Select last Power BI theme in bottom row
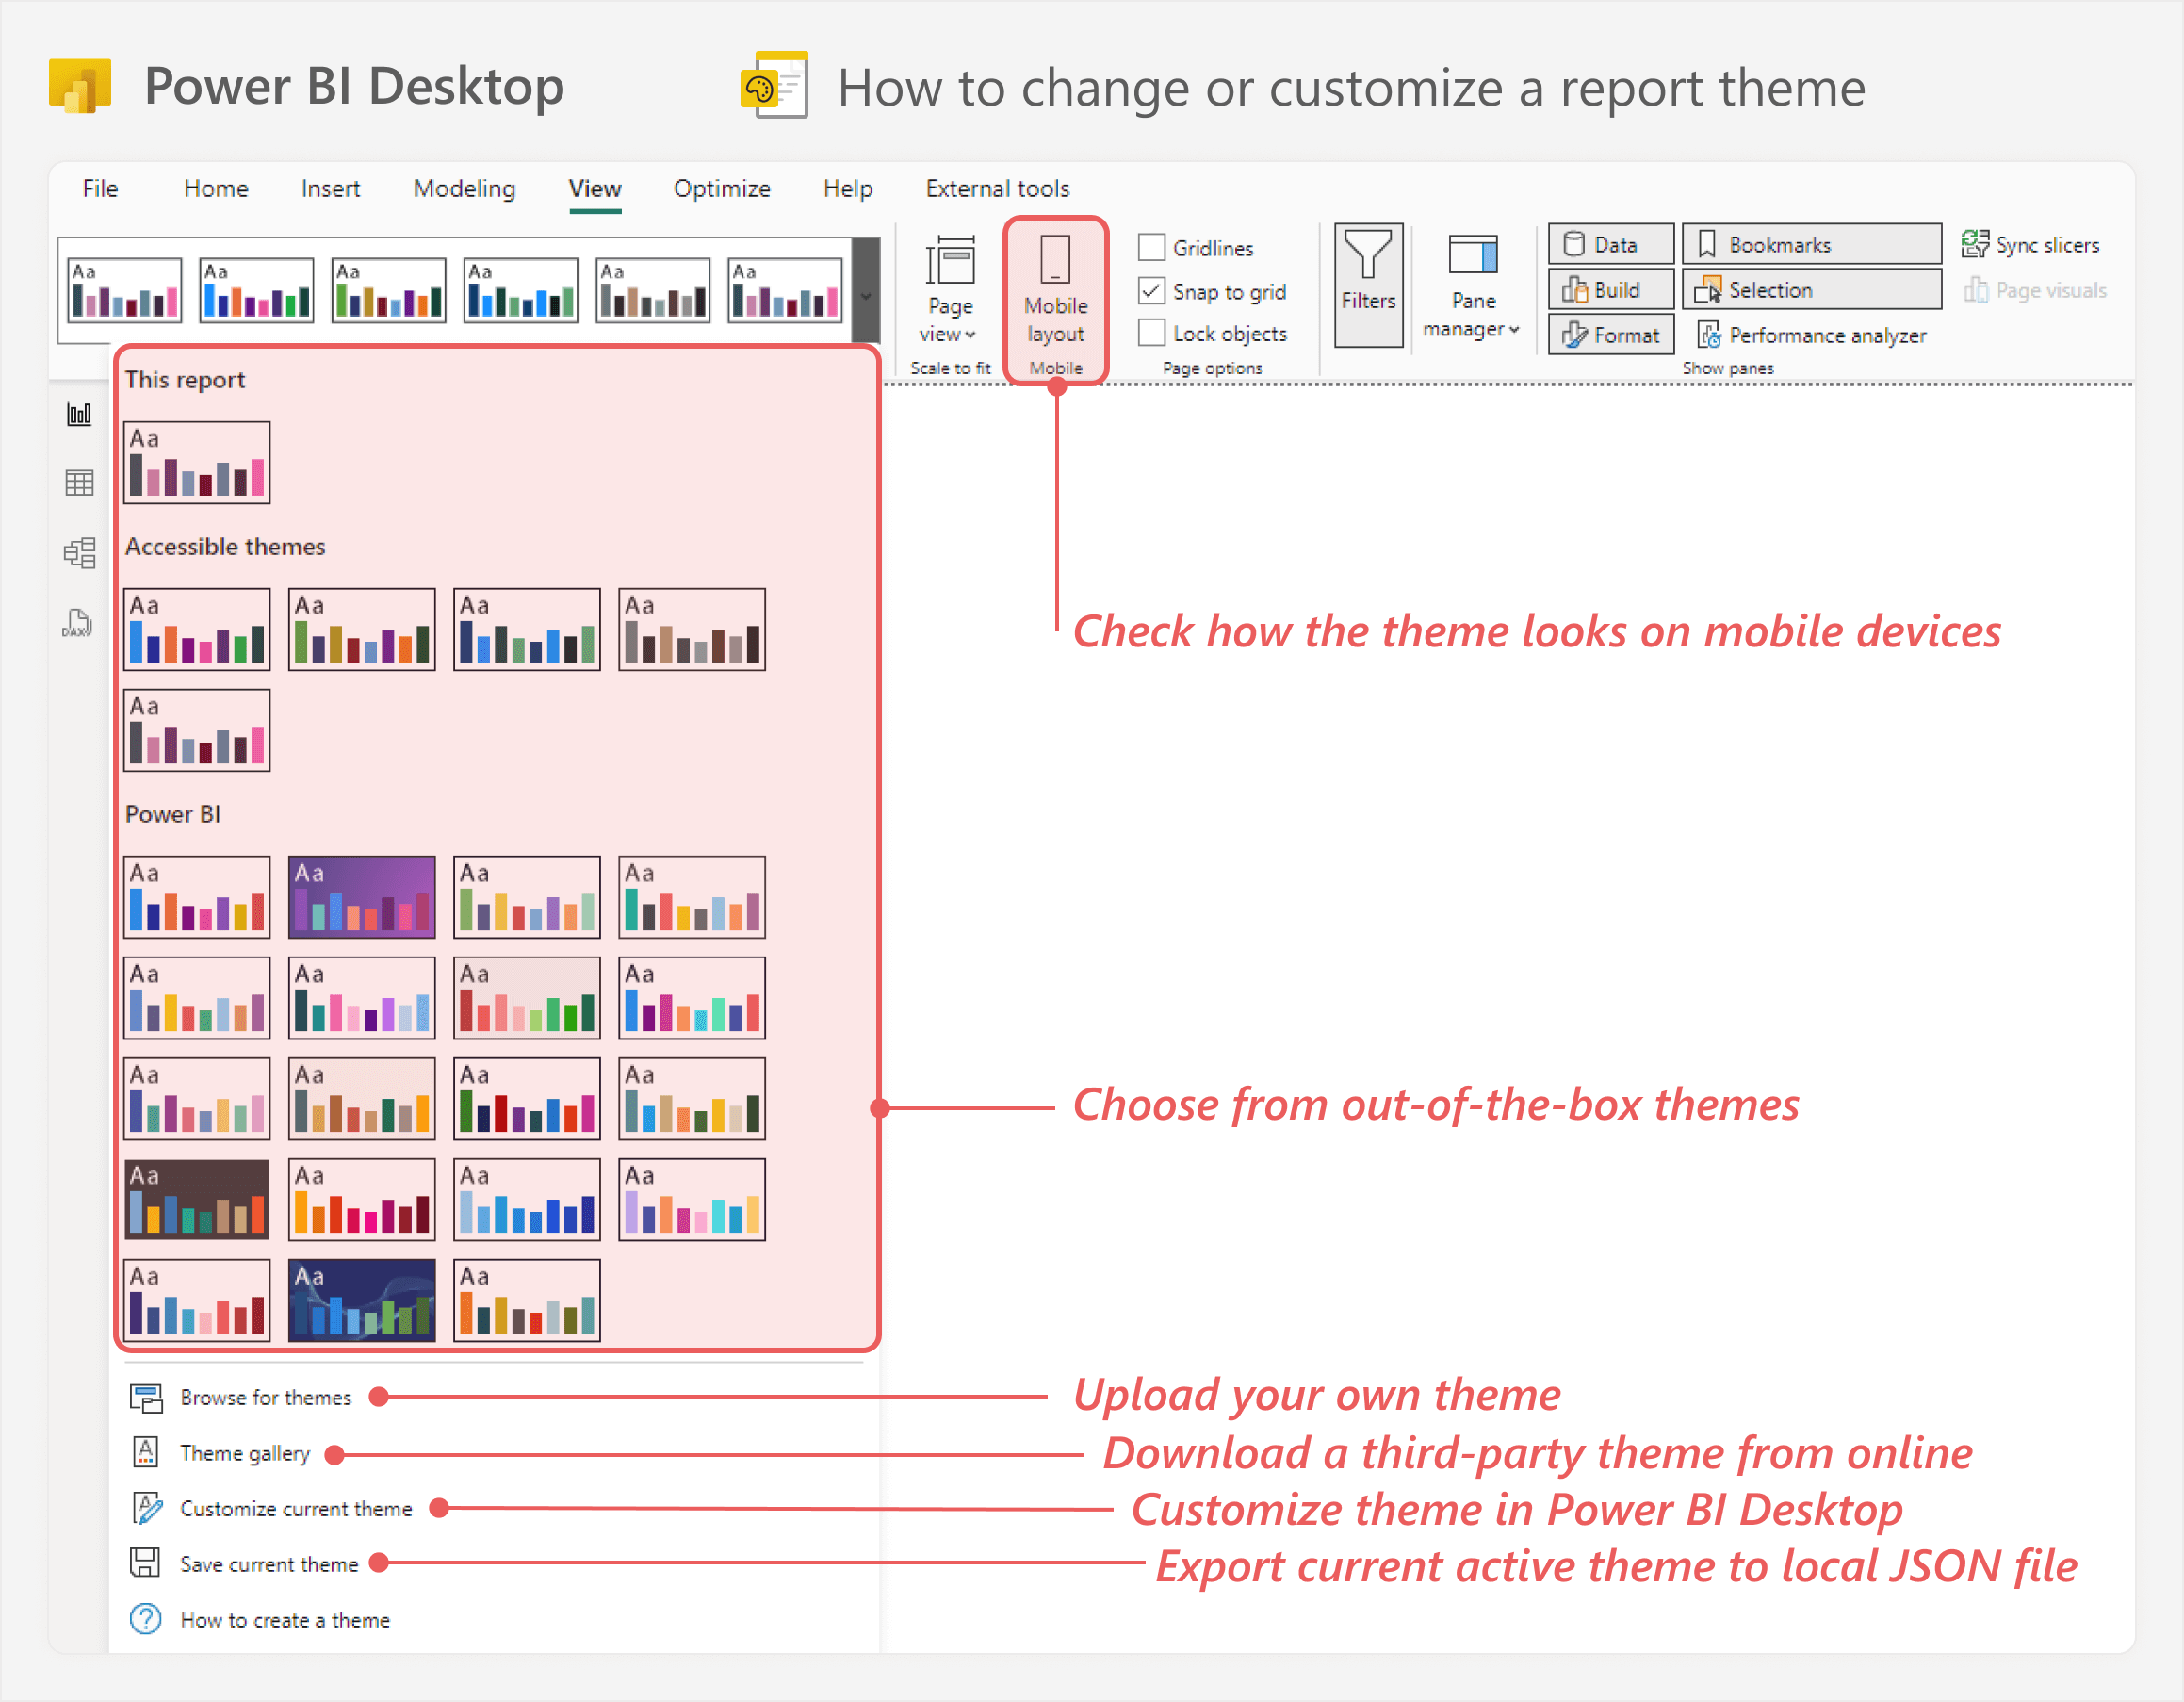The image size is (2184, 1702). (x=527, y=1300)
